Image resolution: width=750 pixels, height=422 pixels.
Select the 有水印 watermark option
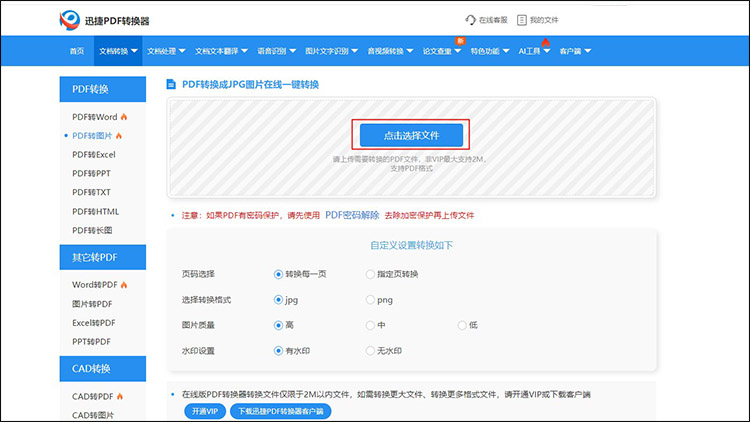tap(278, 351)
